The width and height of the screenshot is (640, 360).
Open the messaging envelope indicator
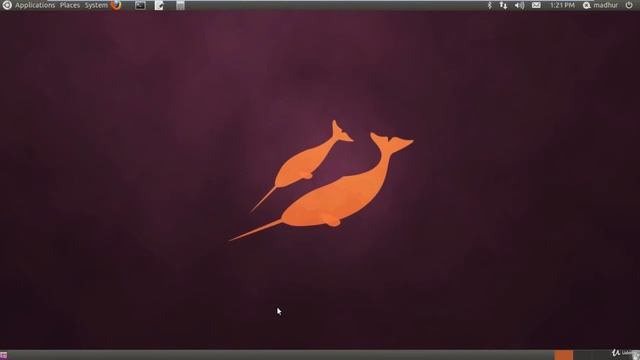coord(536,5)
